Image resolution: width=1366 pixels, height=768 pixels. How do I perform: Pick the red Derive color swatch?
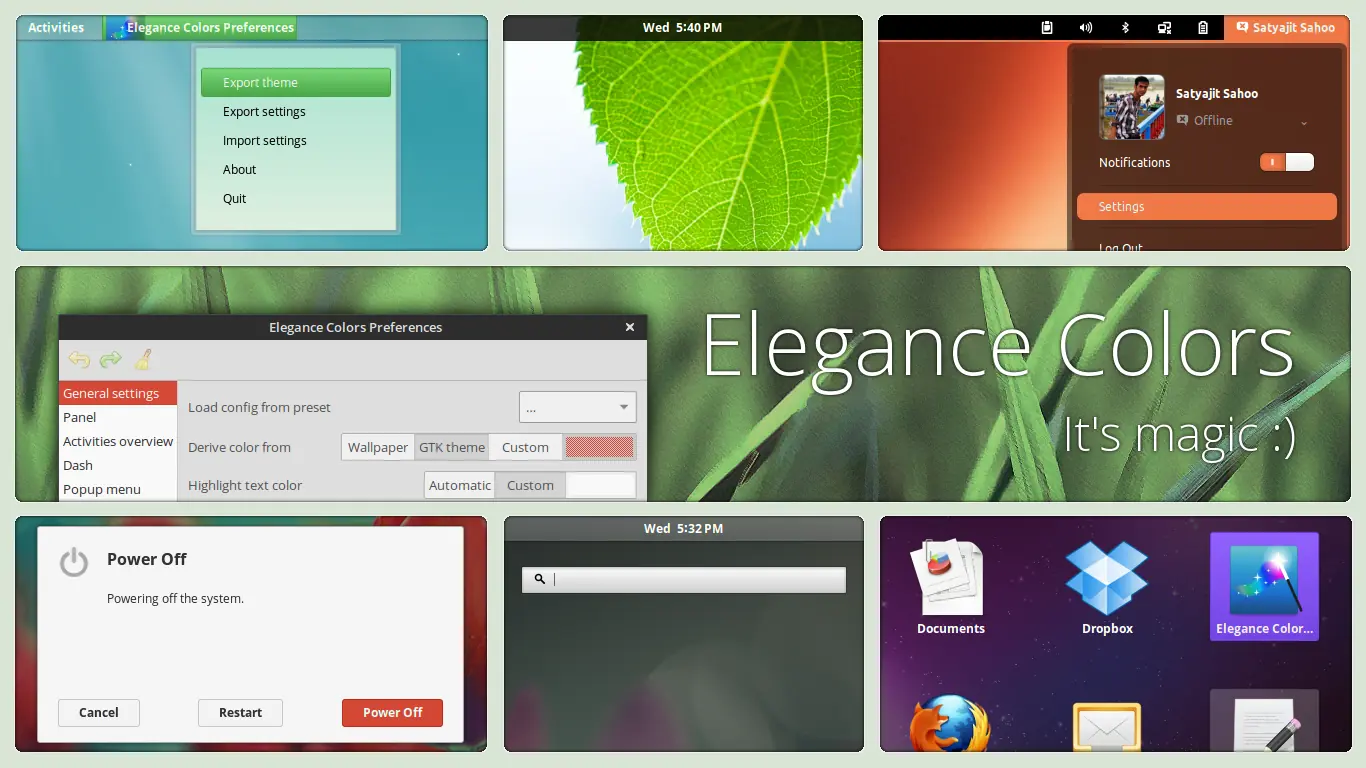pyautogui.click(x=600, y=447)
